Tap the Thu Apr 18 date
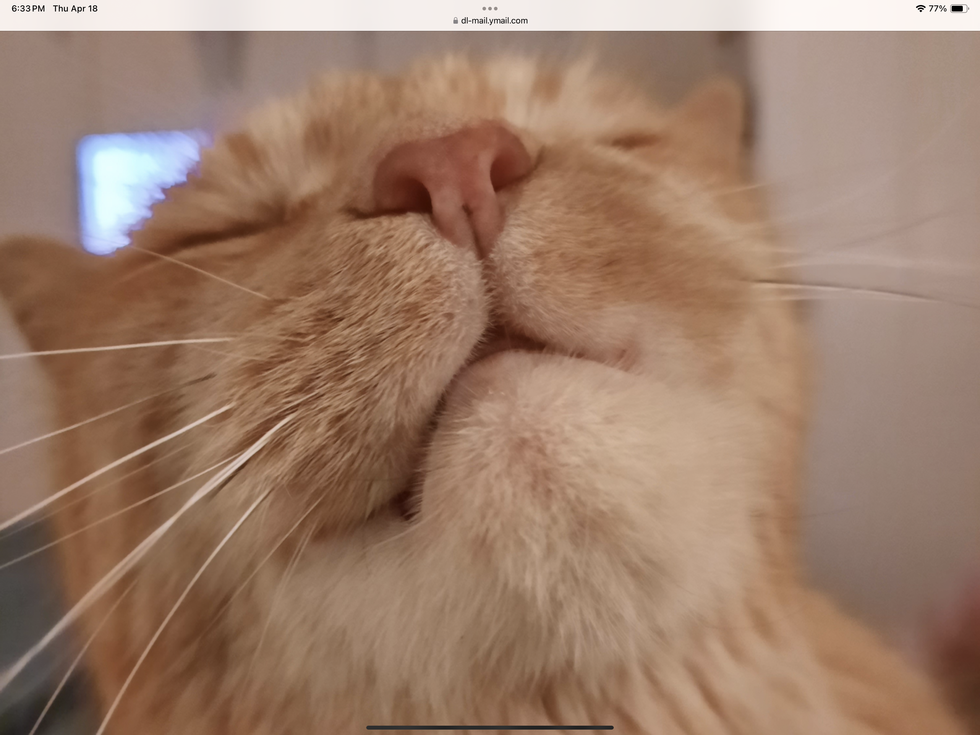The width and height of the screenshot is (980, 735). [75, 9]
